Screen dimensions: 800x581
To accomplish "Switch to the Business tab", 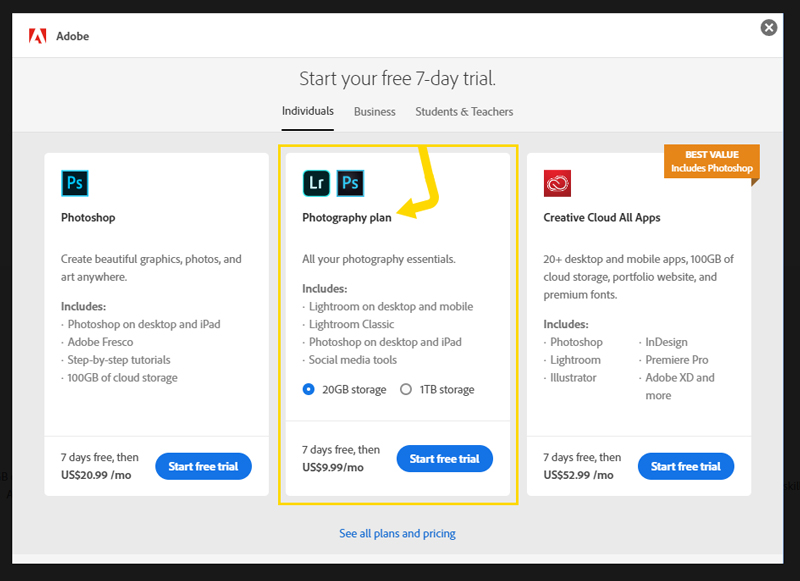I will 374,112.
